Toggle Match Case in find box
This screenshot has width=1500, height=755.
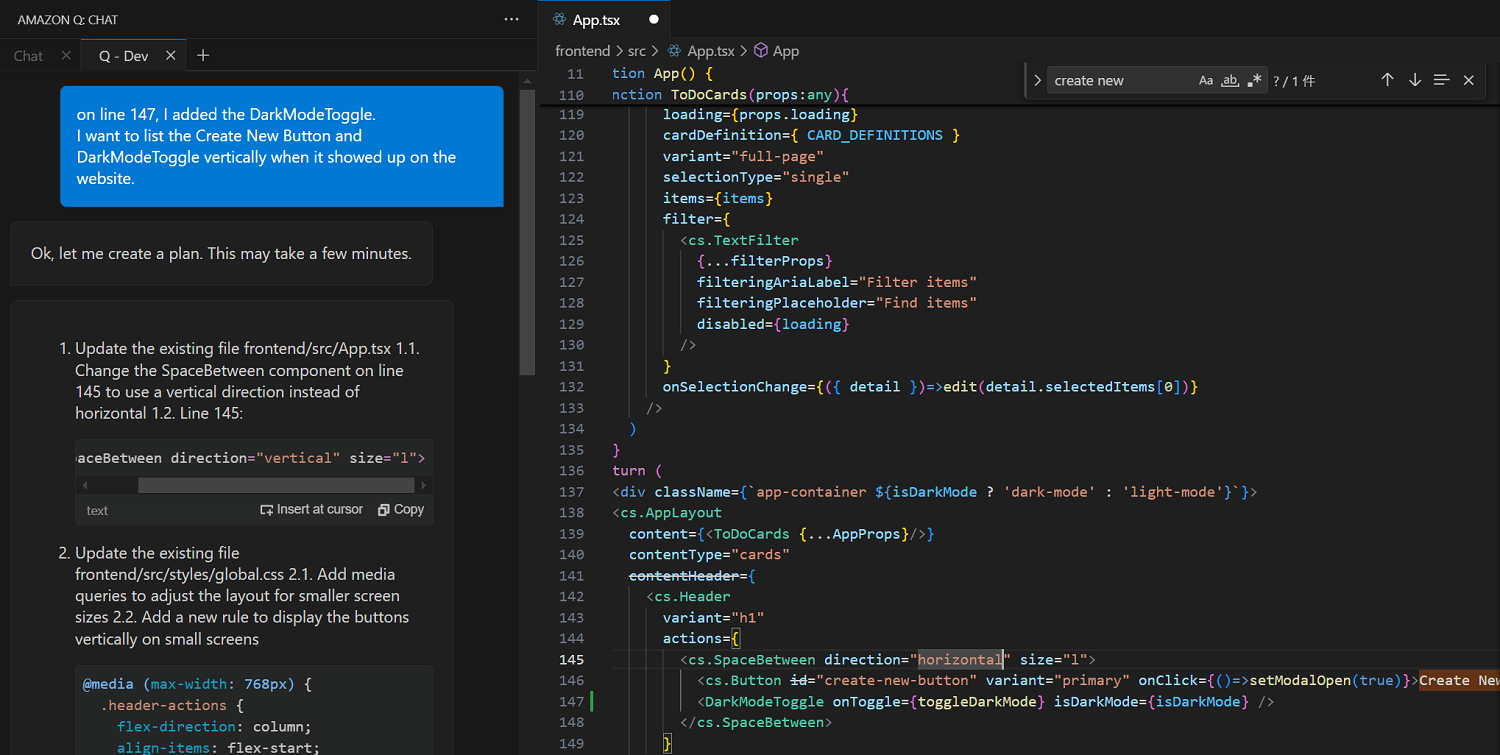pyautogui.click(x=1206, y=81)
